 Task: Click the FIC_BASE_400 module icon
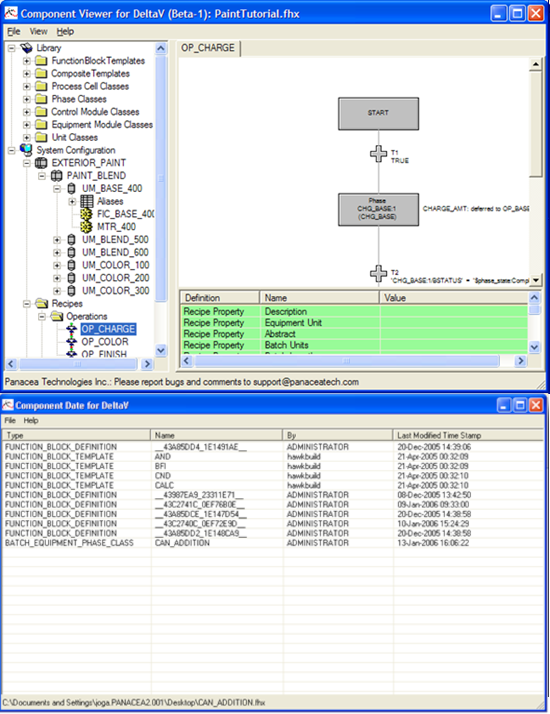[87, 214]
